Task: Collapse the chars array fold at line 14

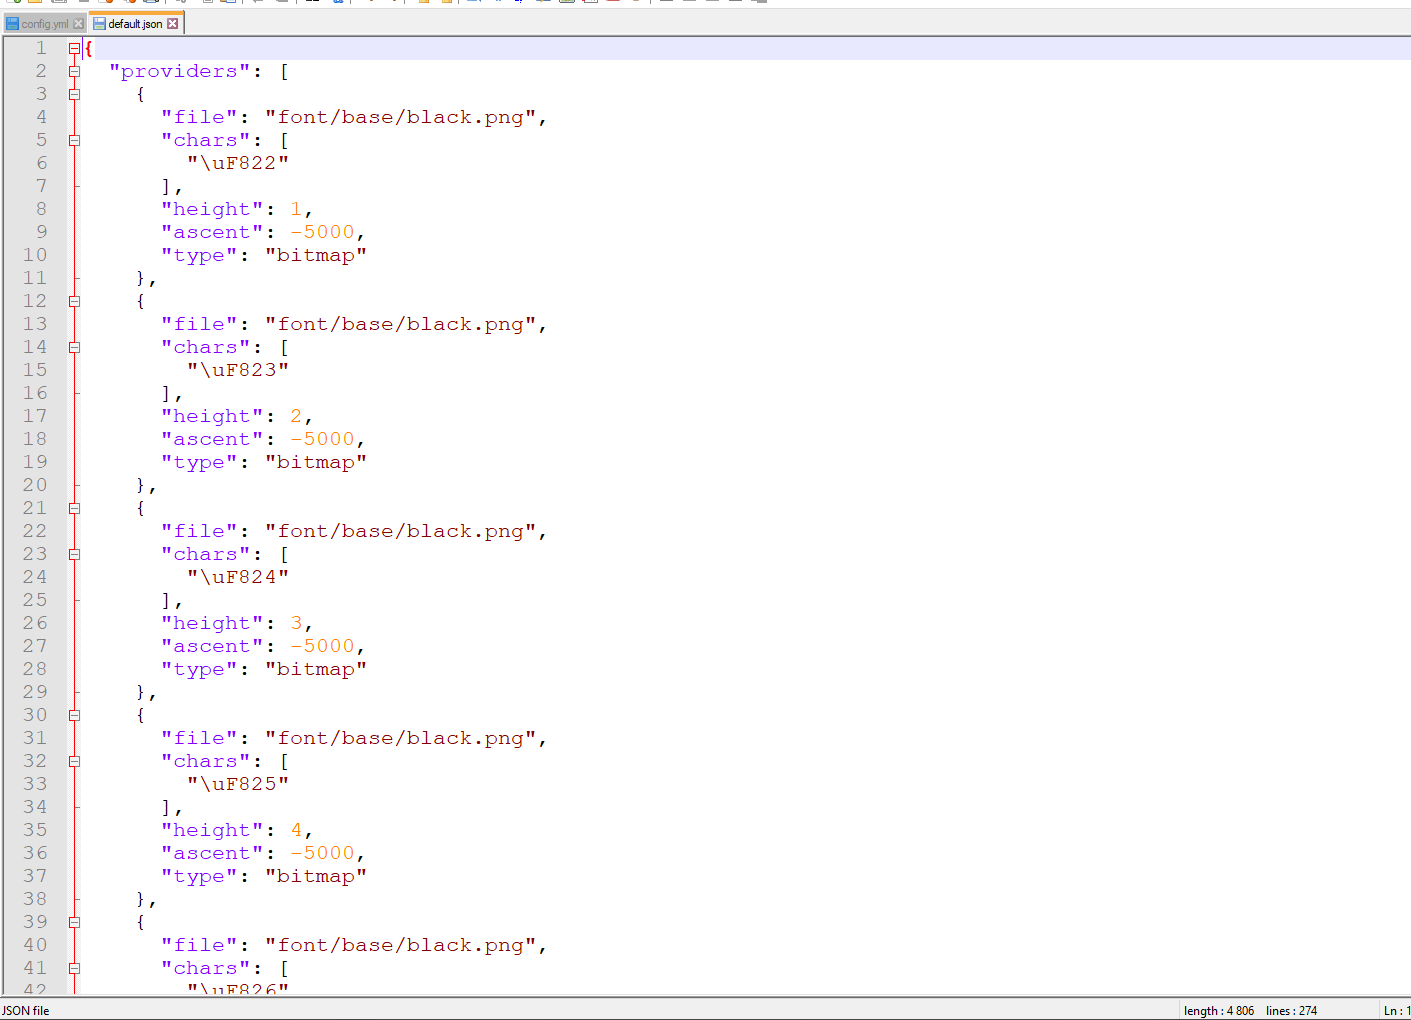Action: point(73,347)
